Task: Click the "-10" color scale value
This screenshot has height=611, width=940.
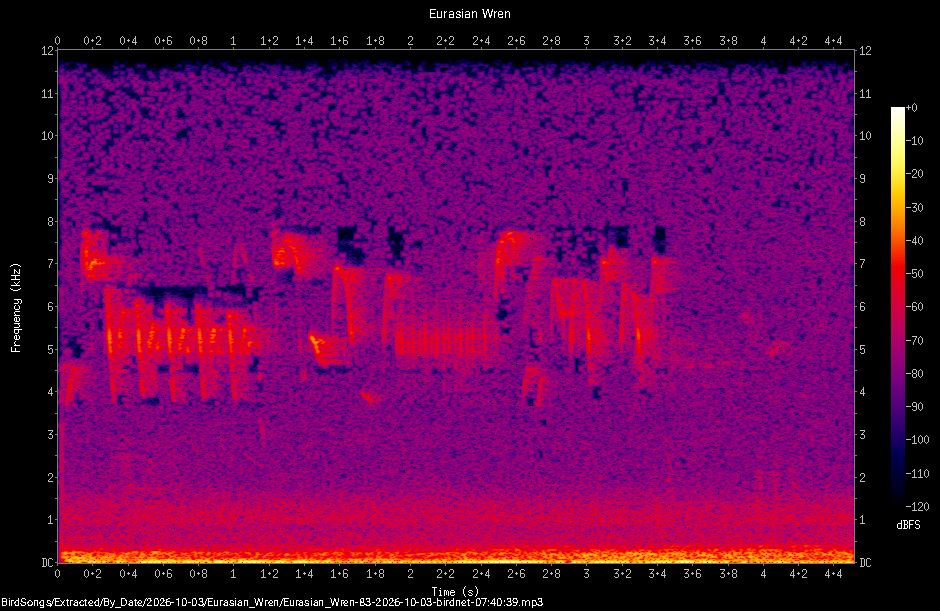Action: coord(914,141)
